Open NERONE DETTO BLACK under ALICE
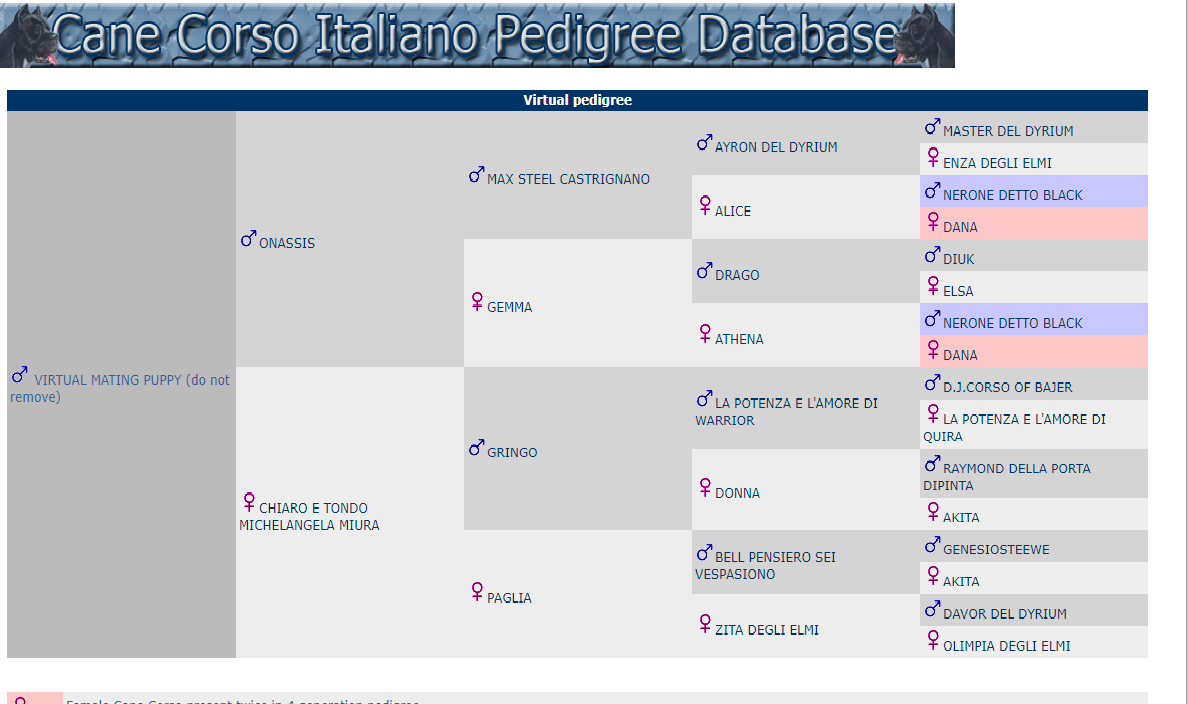The height and width of the screenshot is (704, 1188). tap(1012, 196)
